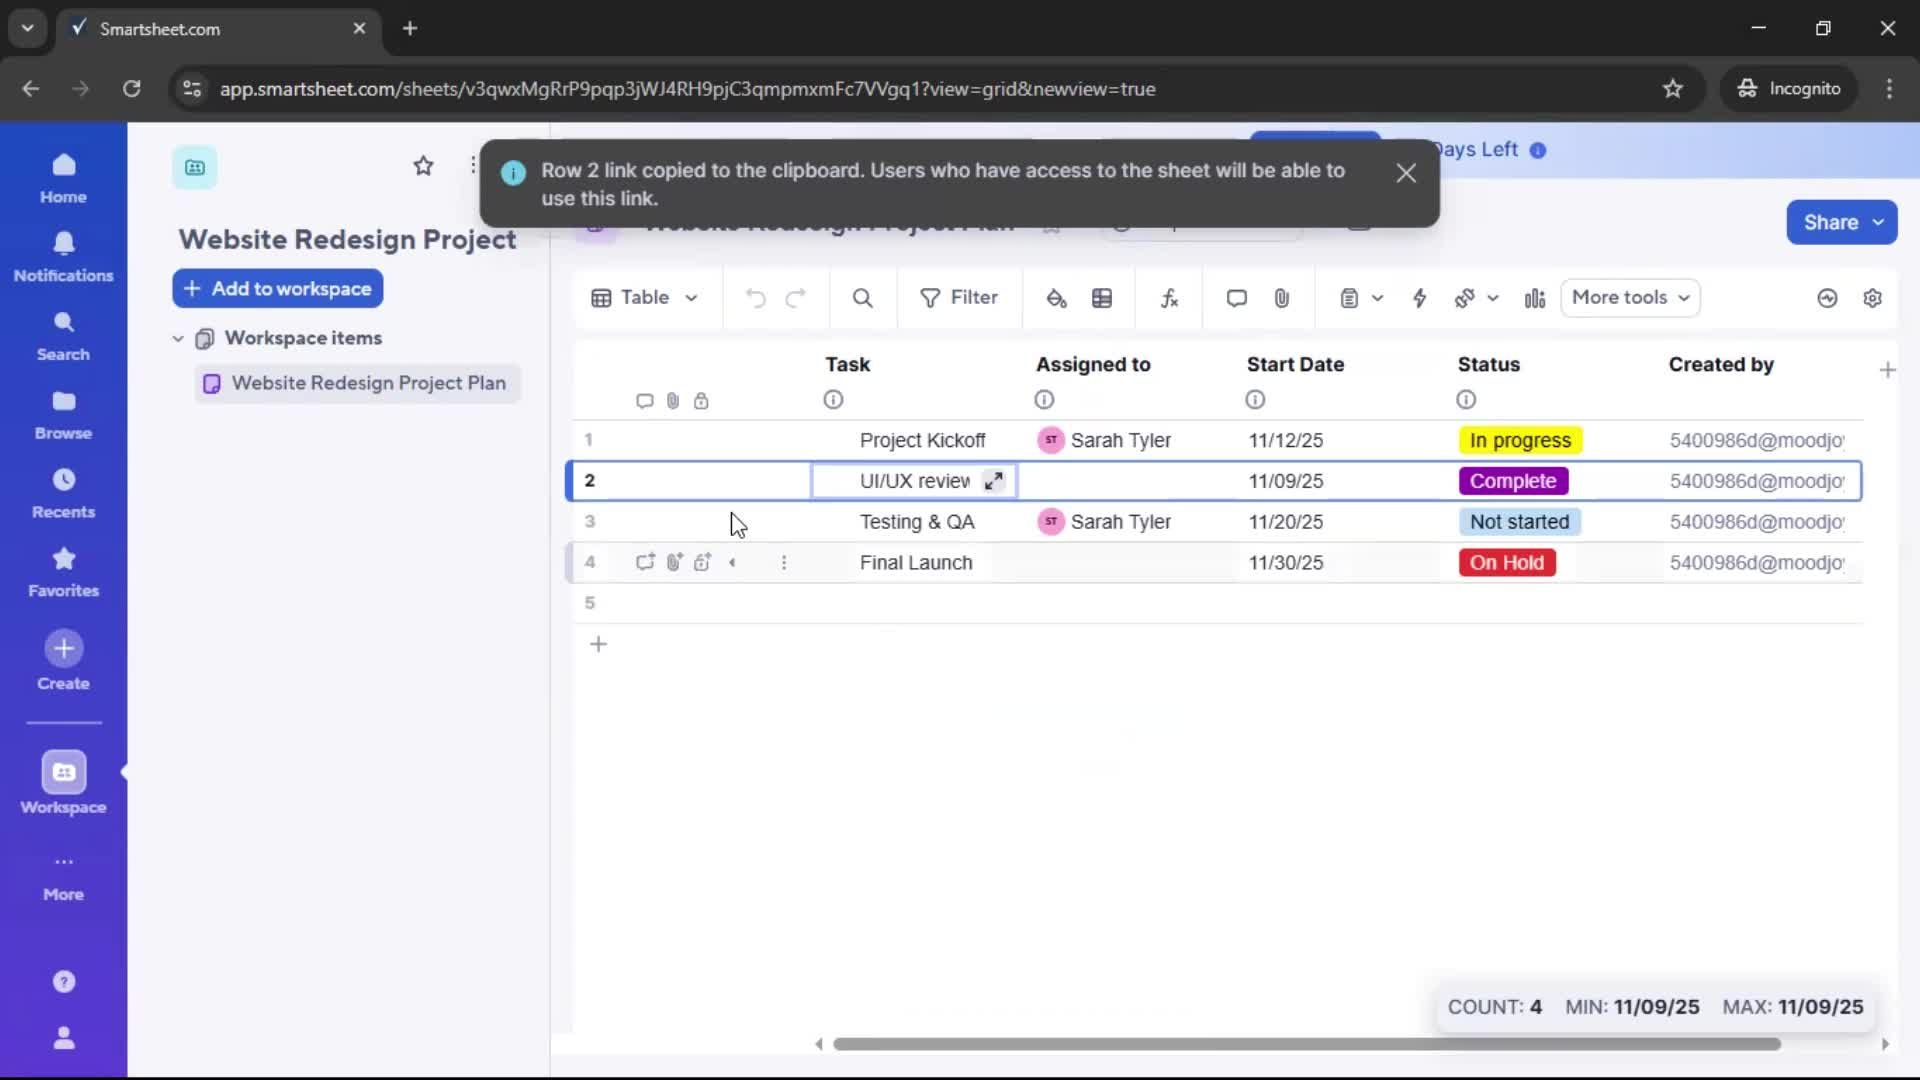1920x1080 pixels.
Task: Open the formula builder (fx icon)
Action: coord(1170,298)
